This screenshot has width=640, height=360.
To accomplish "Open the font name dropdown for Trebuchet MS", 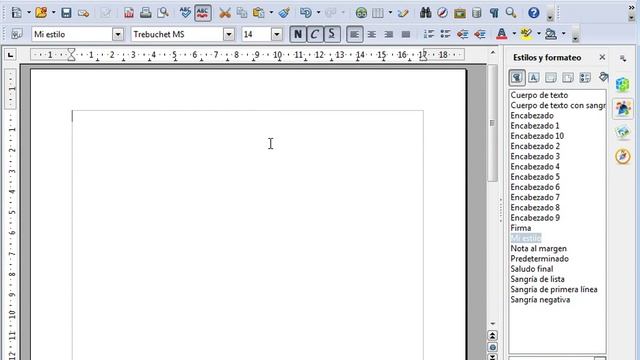I will [229, 34].
